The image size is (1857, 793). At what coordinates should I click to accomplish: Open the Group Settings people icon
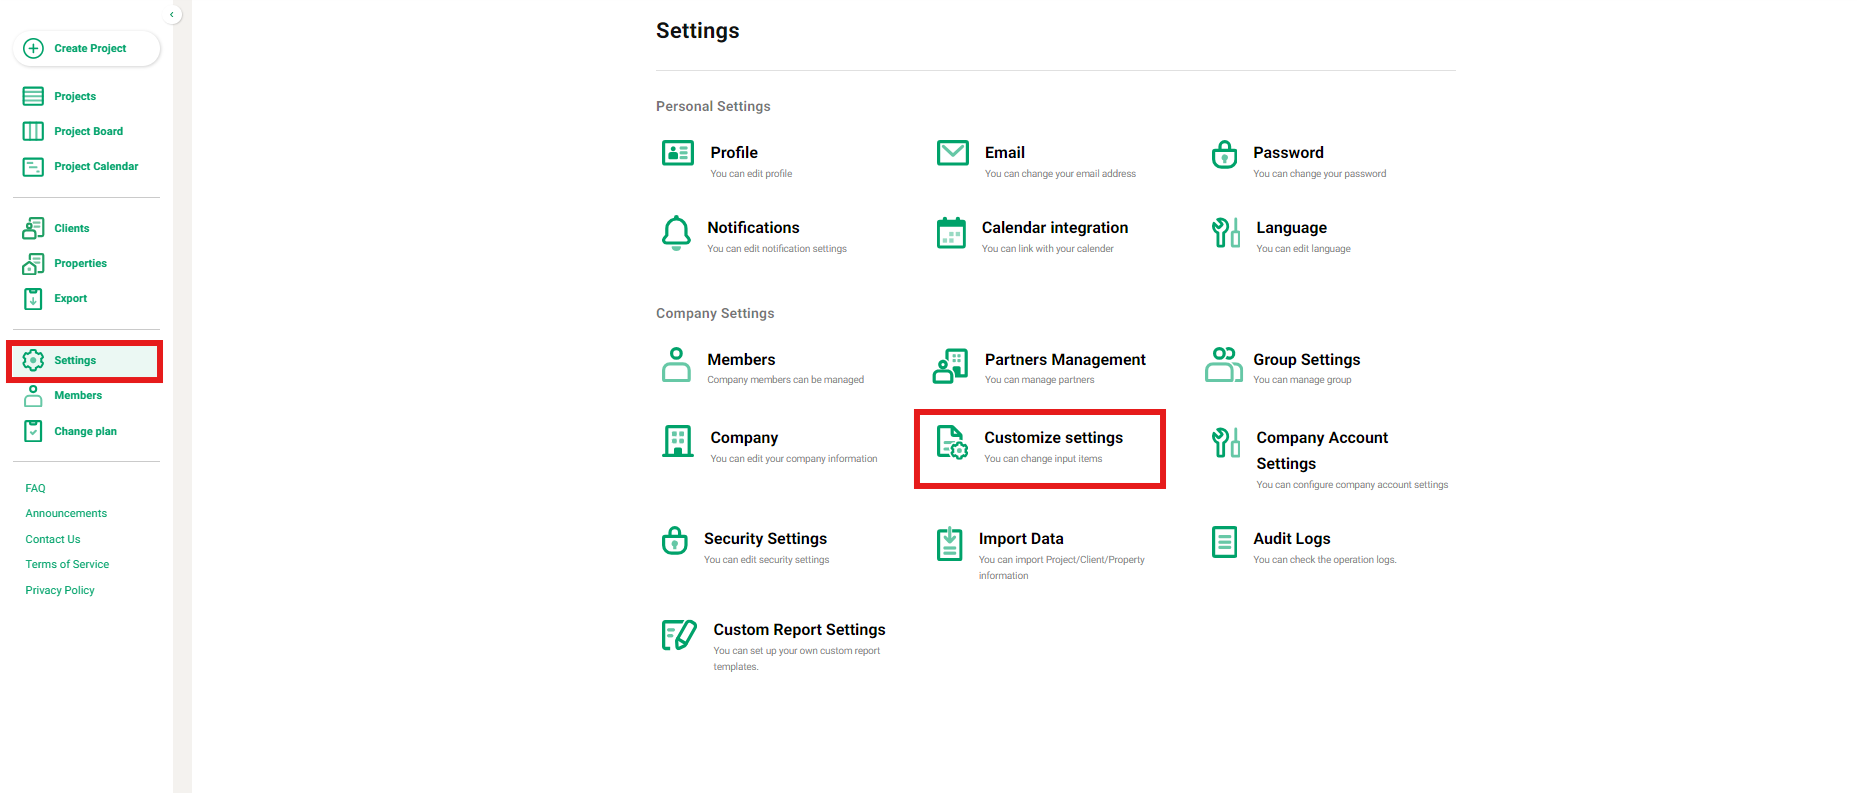point(1224,364)
